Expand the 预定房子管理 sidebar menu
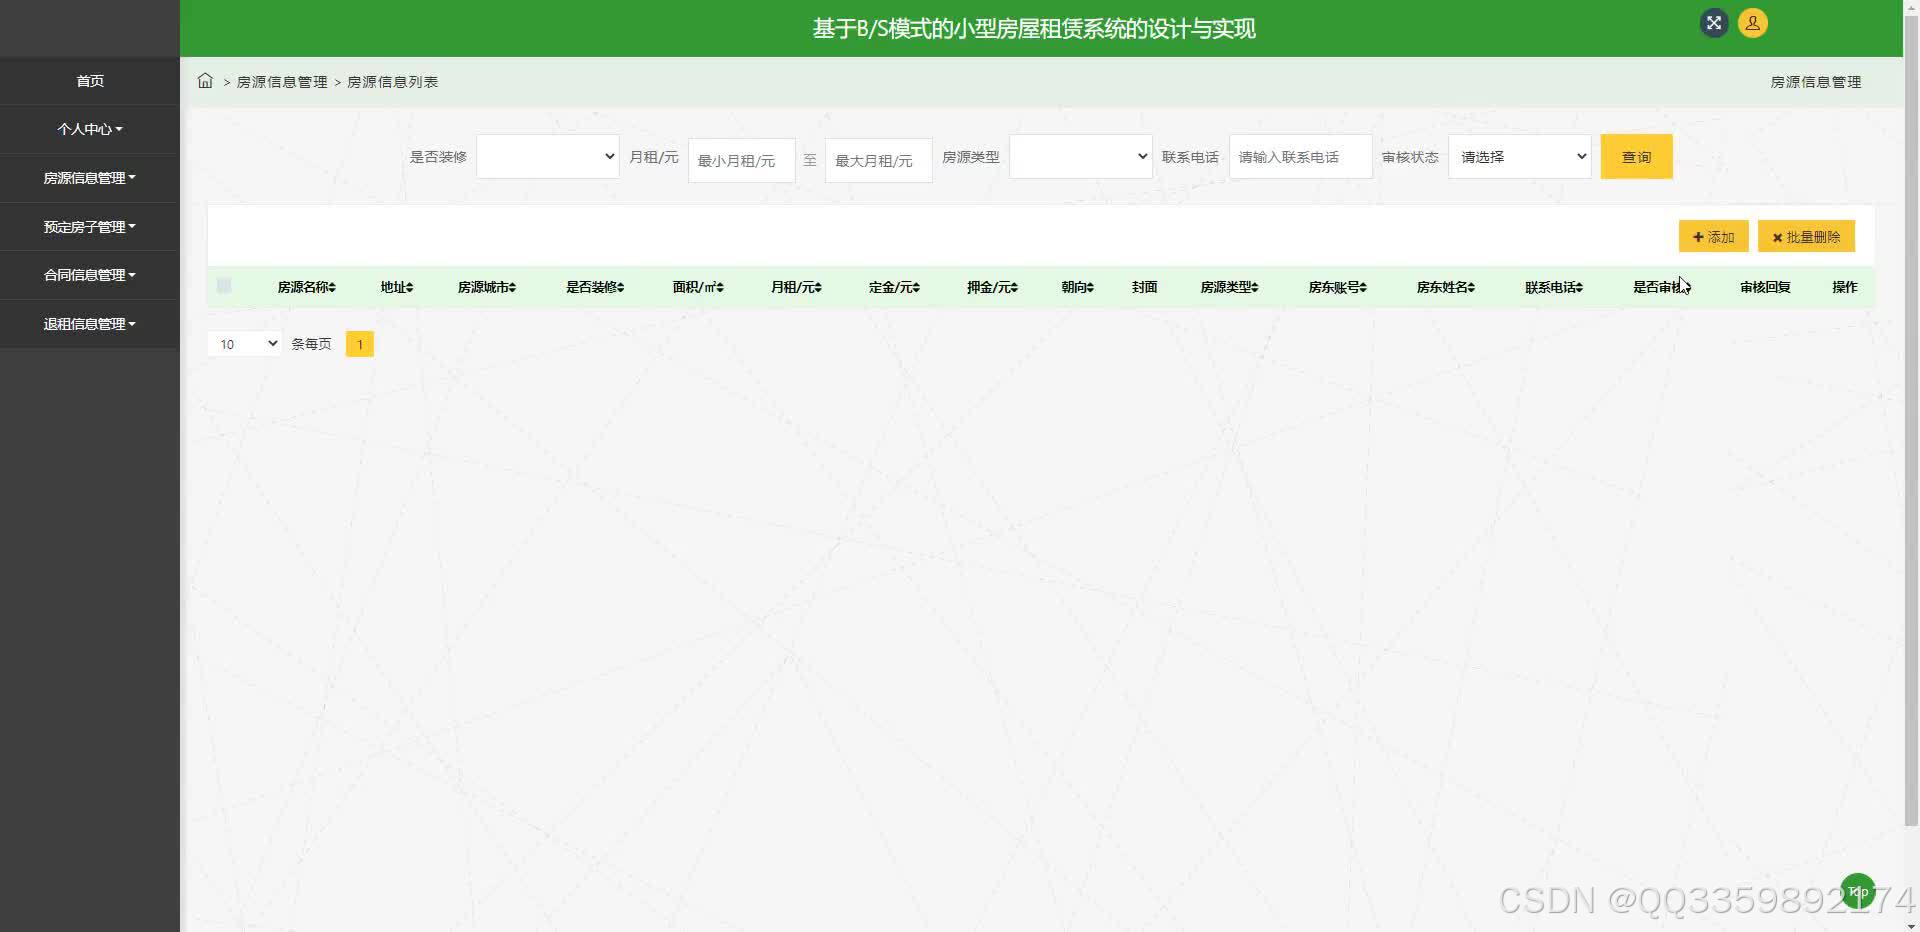The image size is (1920, 932). (90, 227)
